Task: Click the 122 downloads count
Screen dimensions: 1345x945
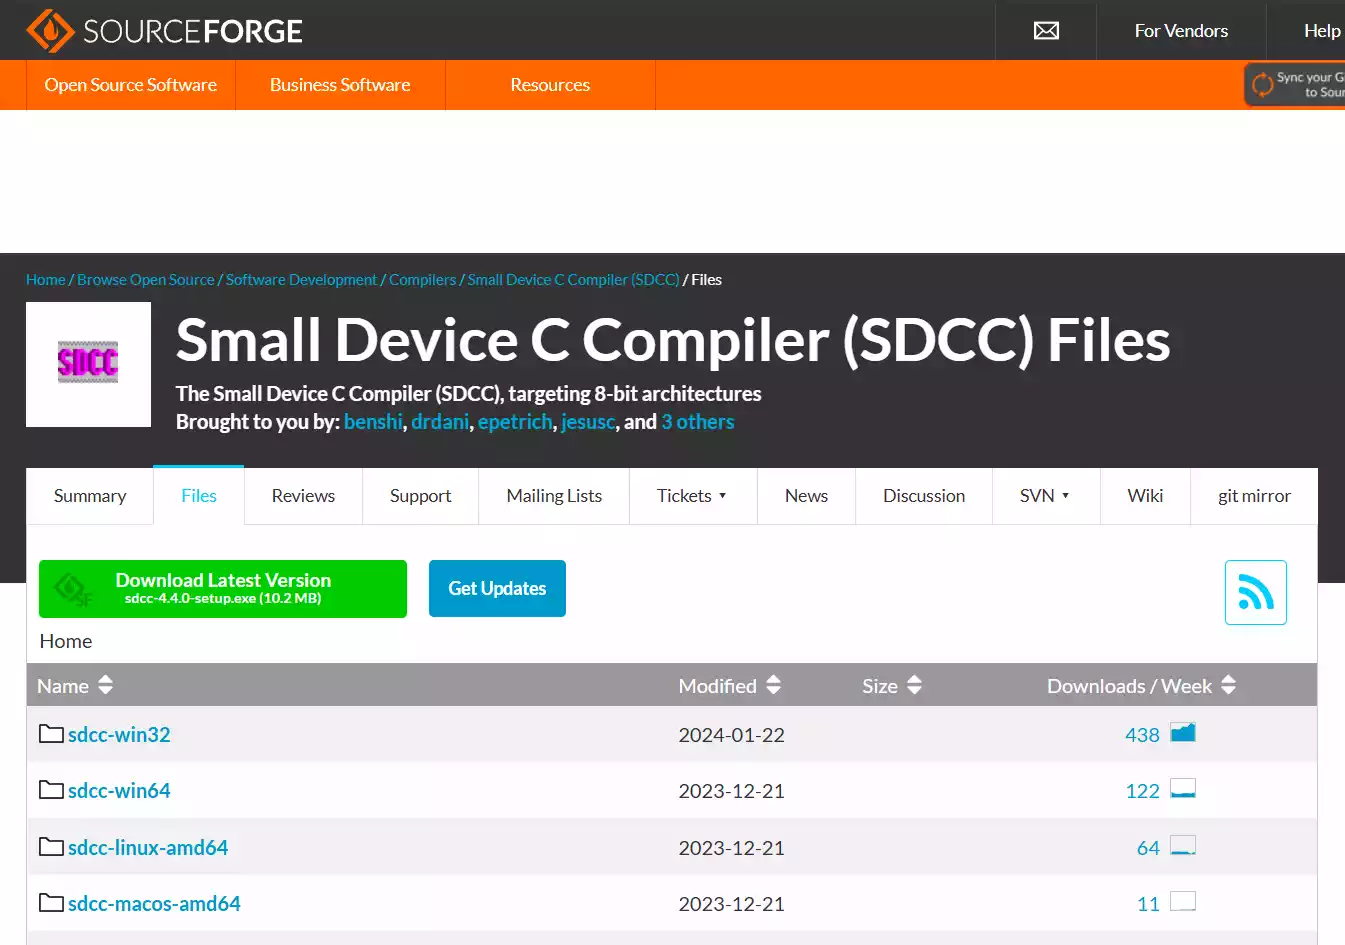Action: (1142, 791)
